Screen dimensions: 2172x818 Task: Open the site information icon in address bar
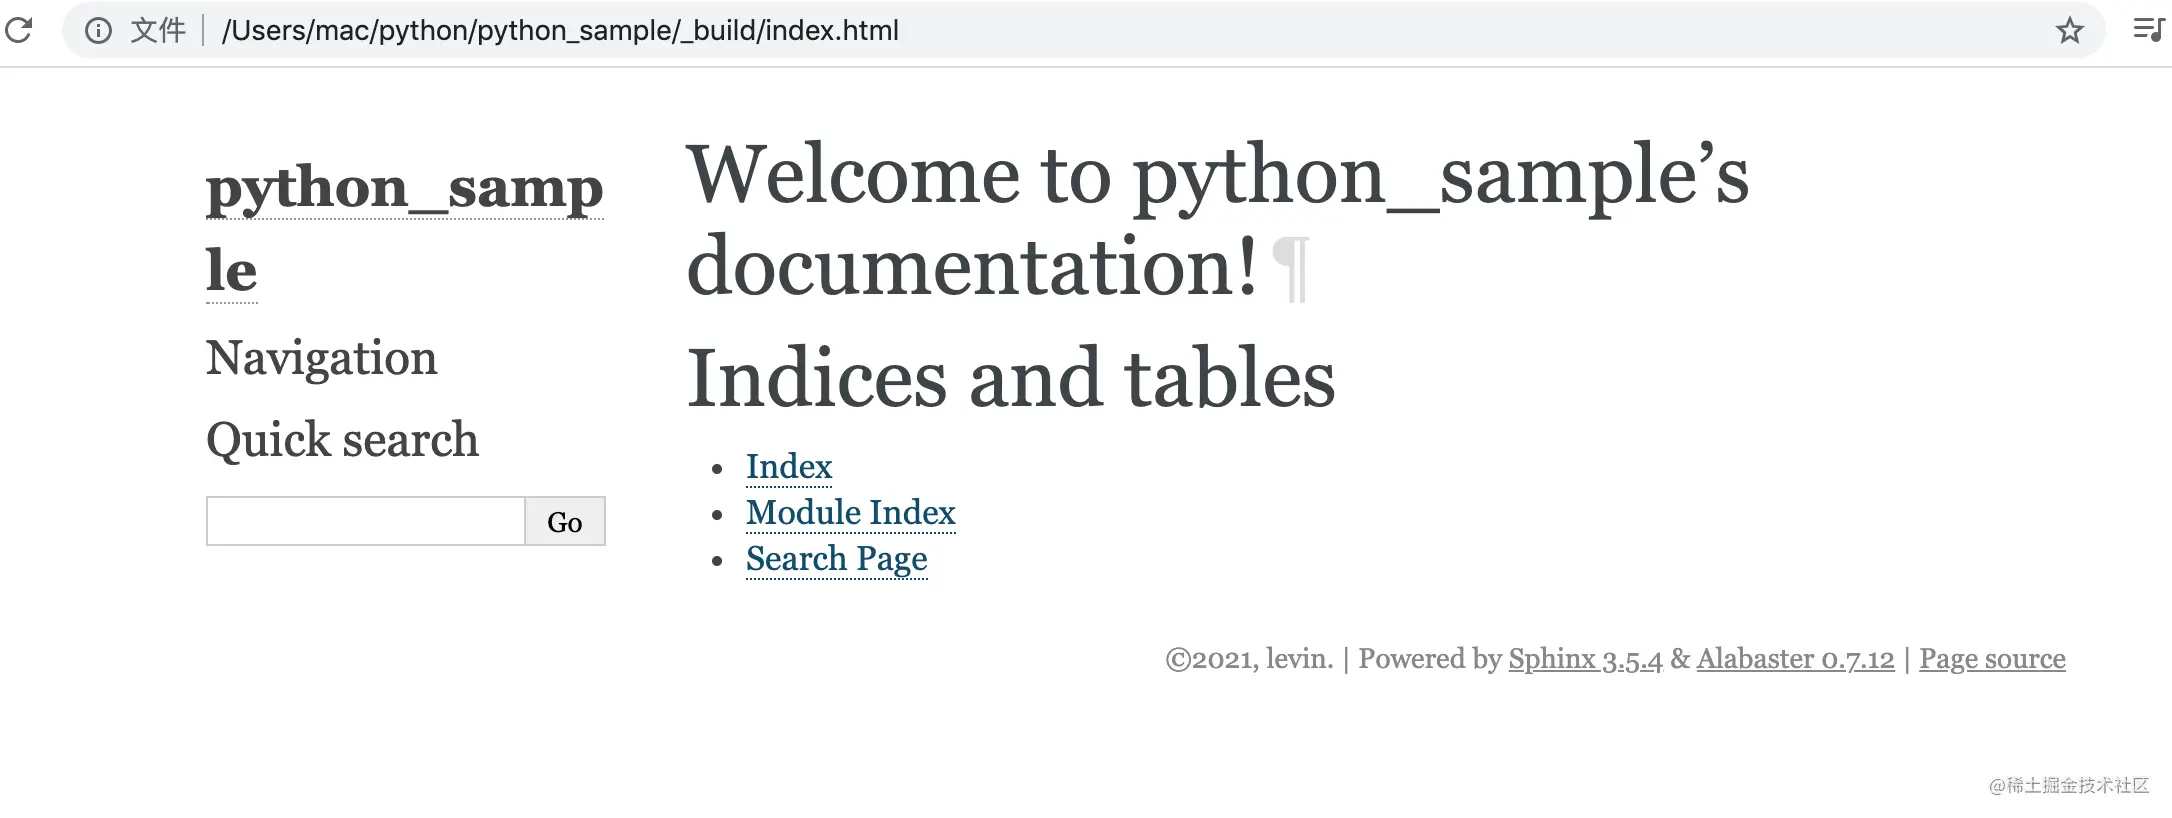98,31
